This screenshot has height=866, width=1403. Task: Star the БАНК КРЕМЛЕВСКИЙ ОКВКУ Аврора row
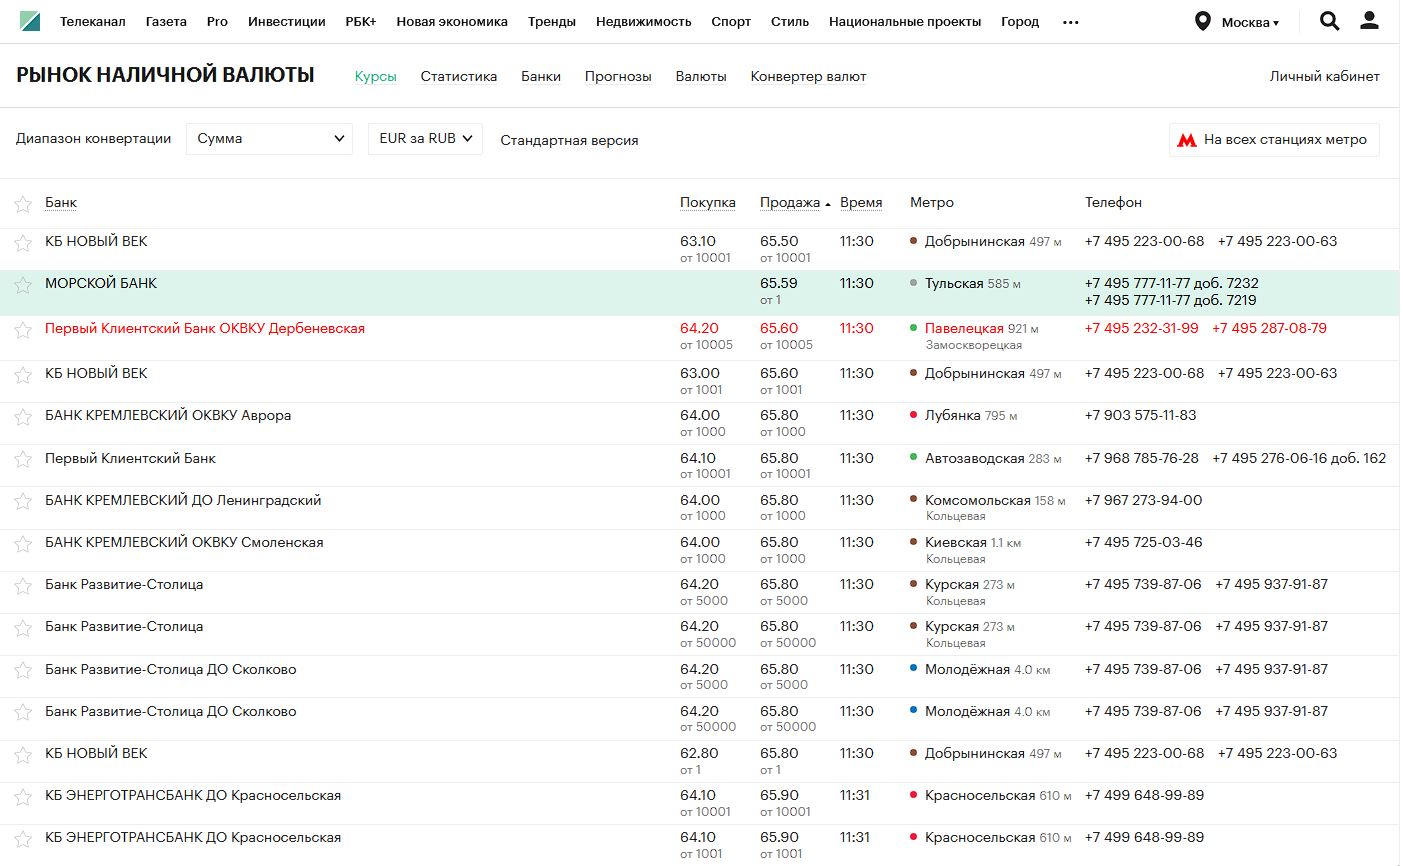pyautogui.click(x=23, y=417)
